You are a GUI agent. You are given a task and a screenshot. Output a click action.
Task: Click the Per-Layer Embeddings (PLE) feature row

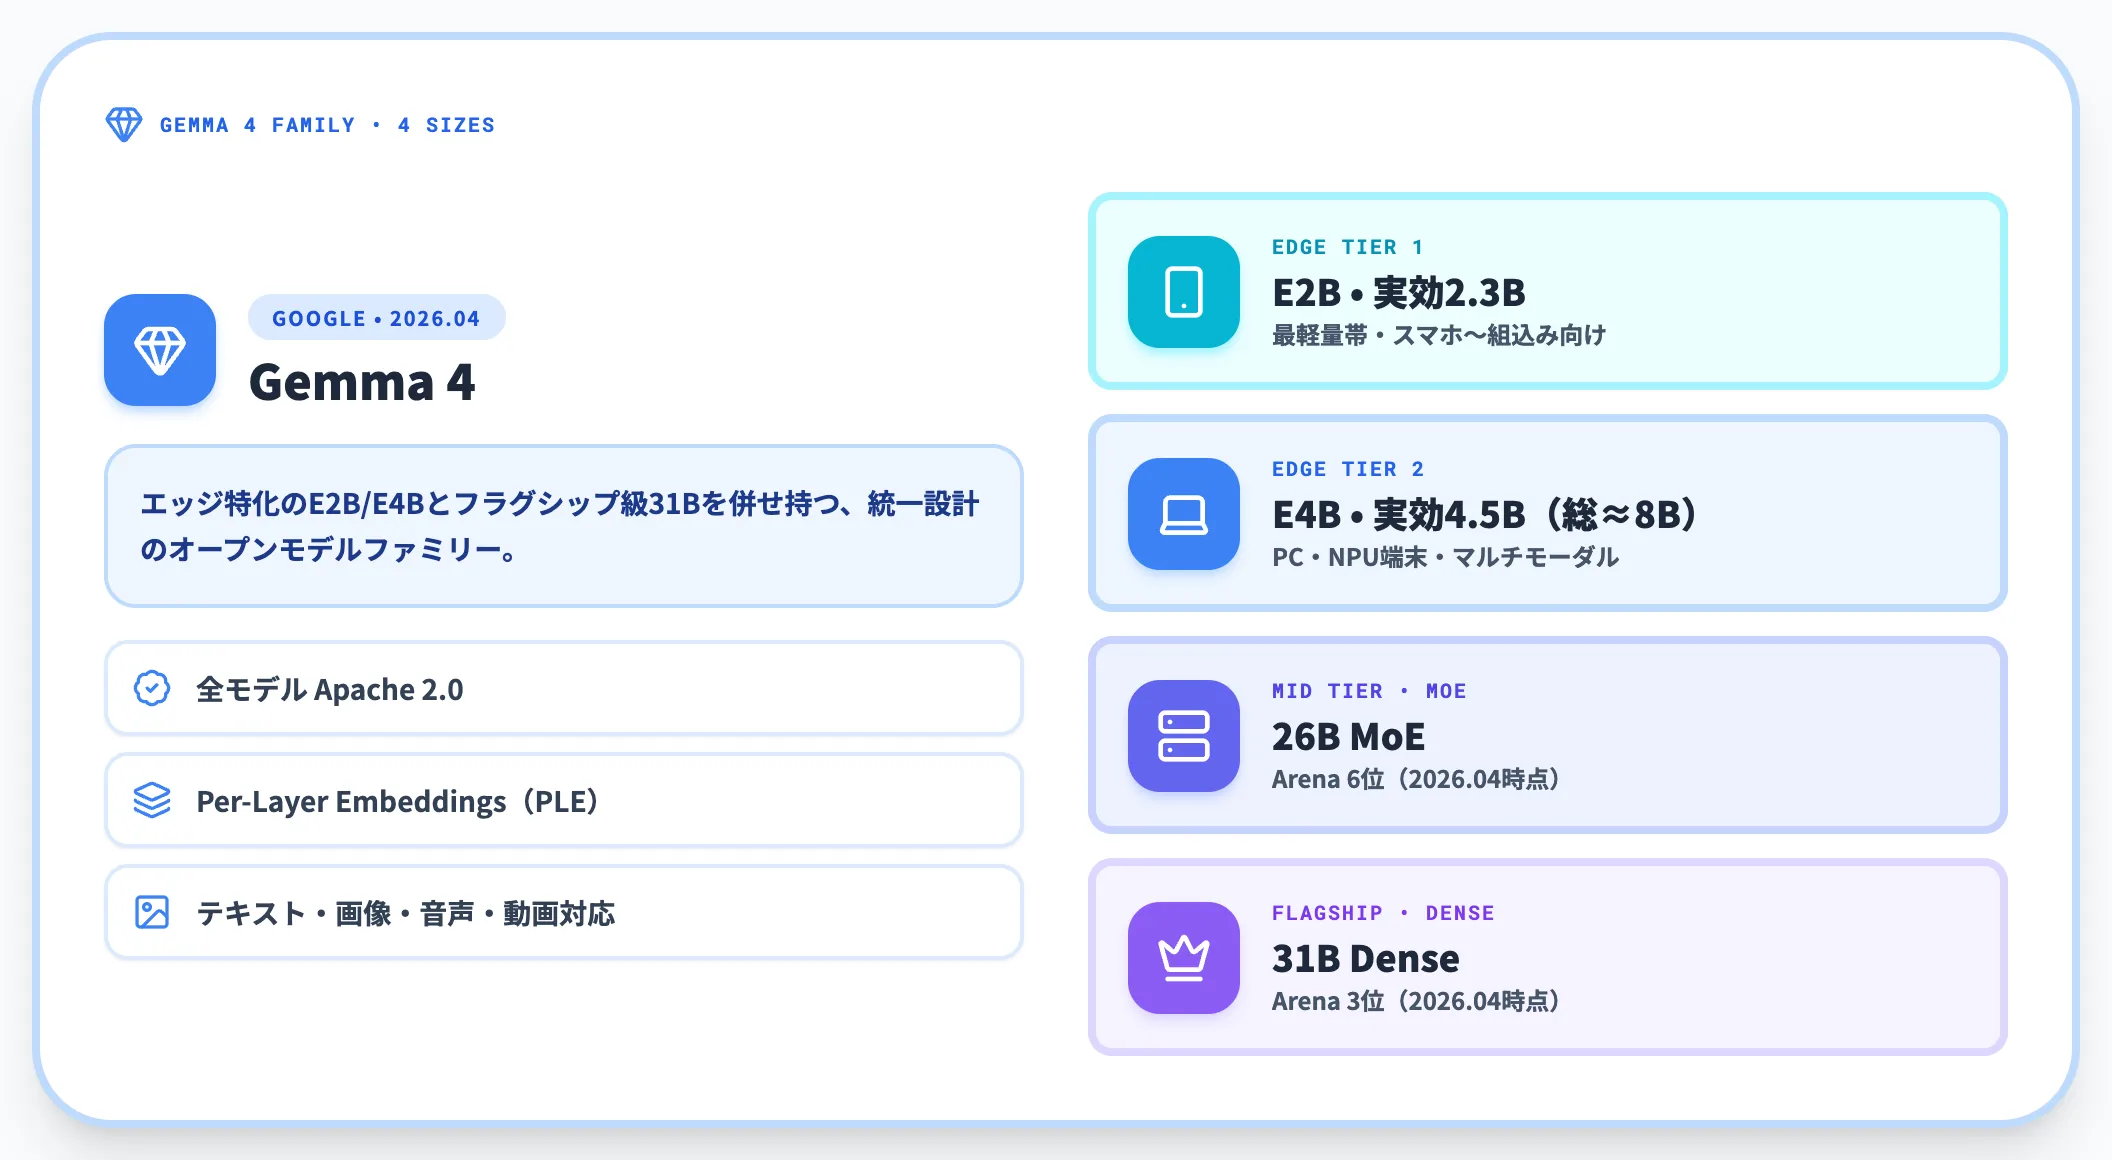[564, 800]
